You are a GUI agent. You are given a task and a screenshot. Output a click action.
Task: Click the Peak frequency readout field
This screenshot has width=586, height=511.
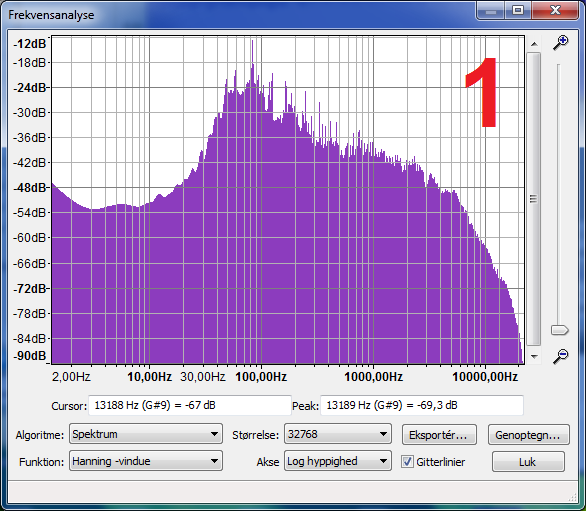[422, 405]
